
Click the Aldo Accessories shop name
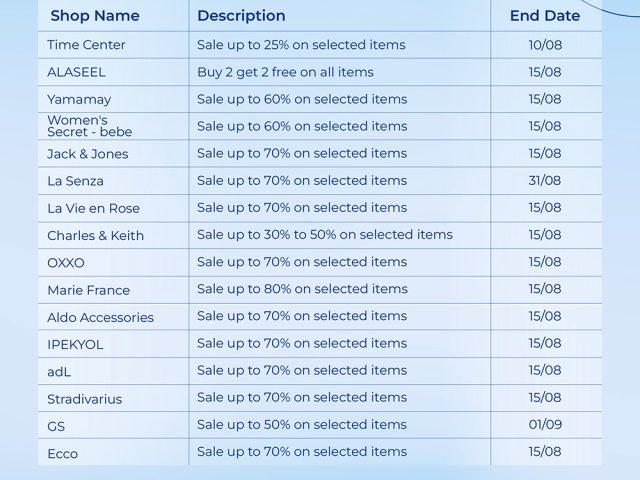point(100,317)
